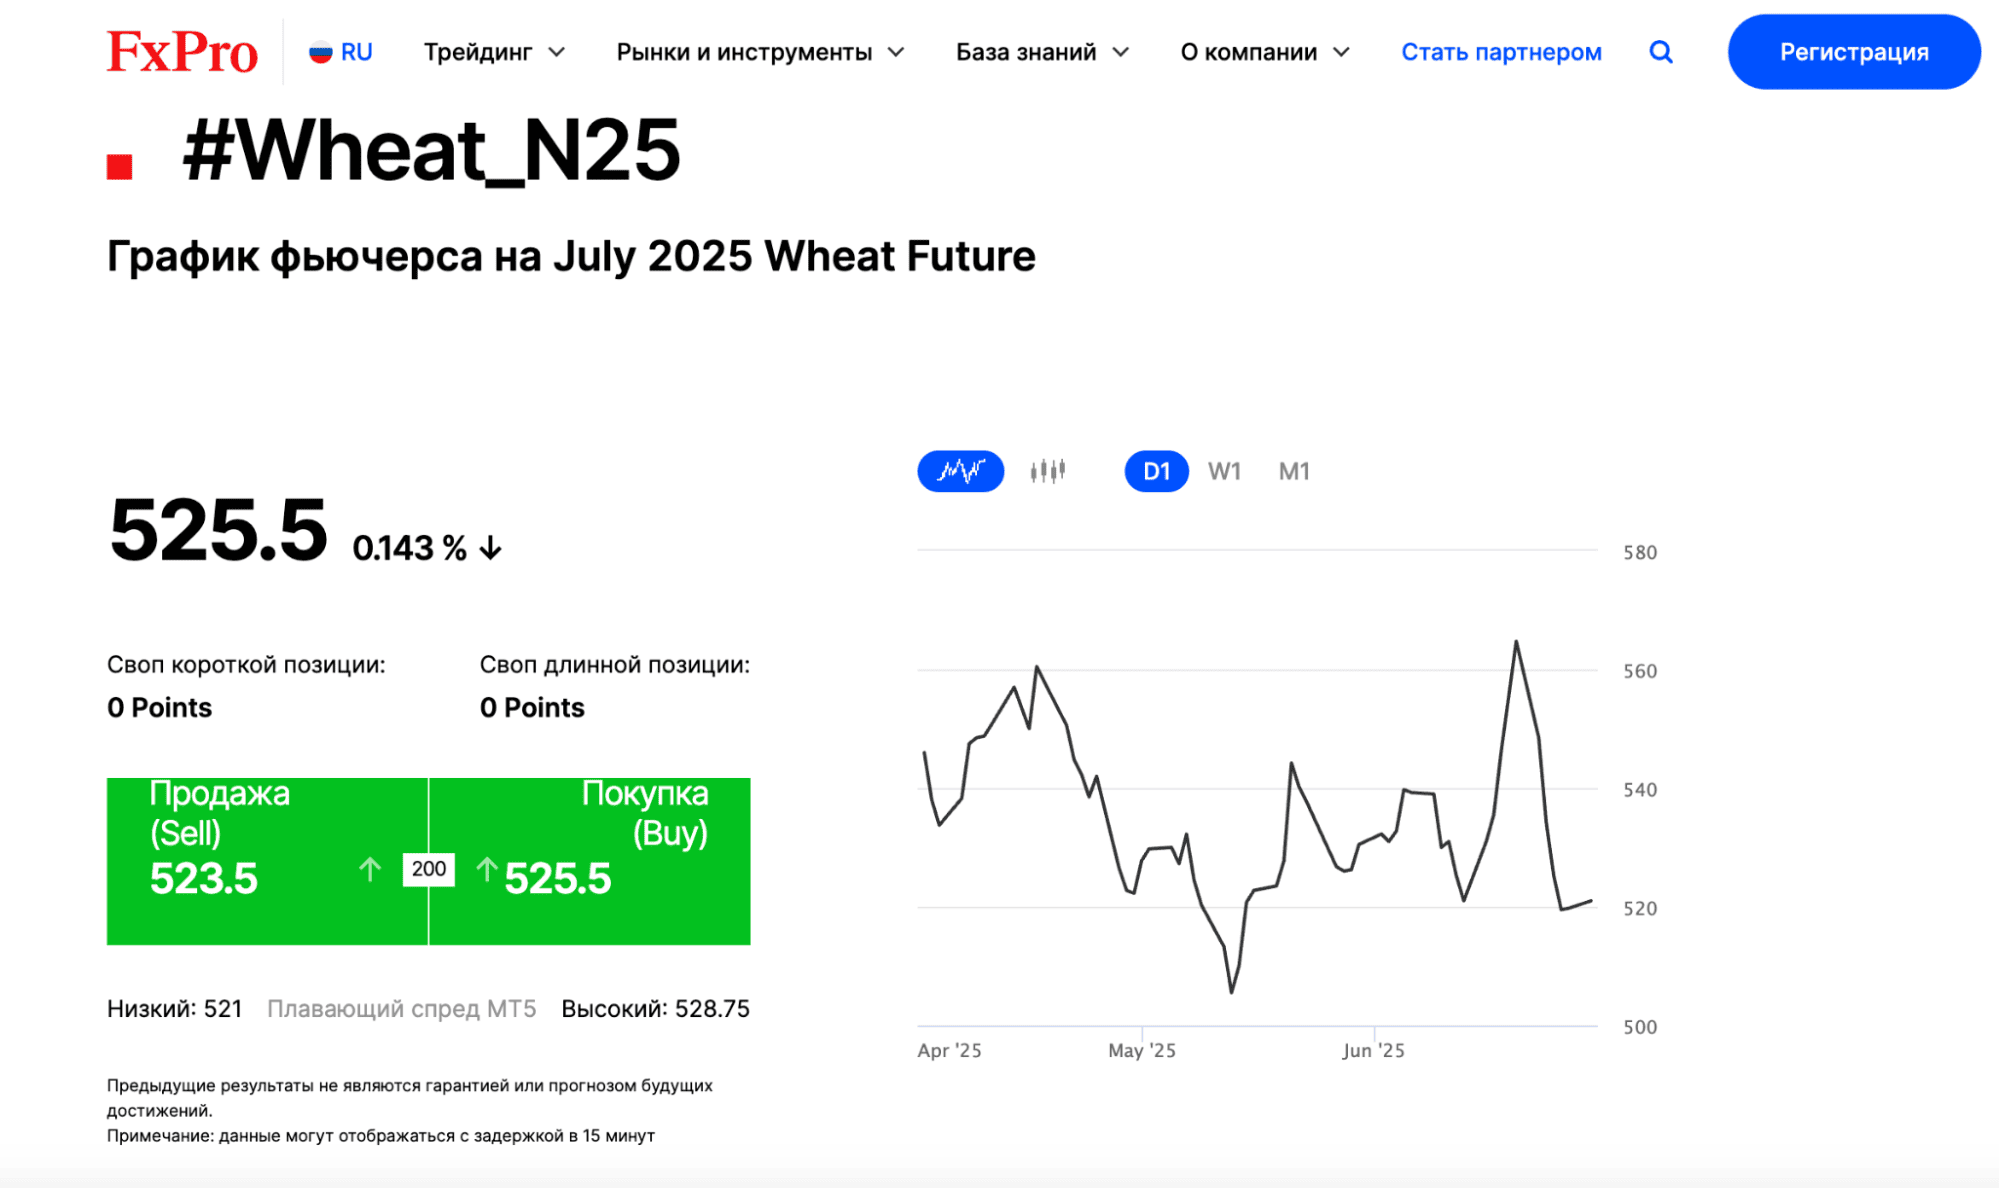Click the Регистрация button
The height and width of the screenshot is (1188, 1999).
click(1854, 52)
